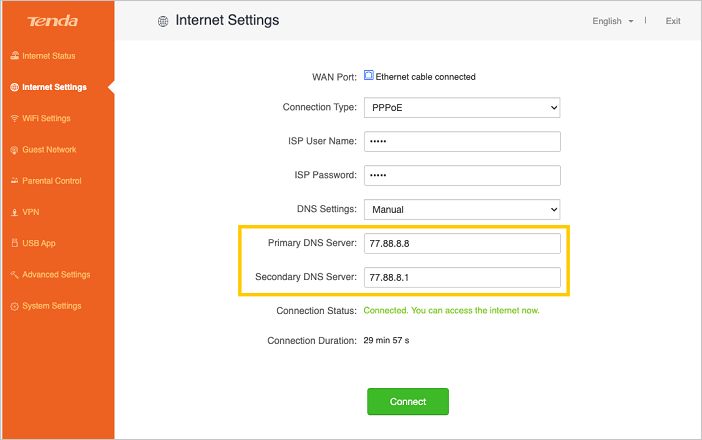702x440 pixels.
Task: Click the Advanced Settings wrench icon
Action: (14, 275)
